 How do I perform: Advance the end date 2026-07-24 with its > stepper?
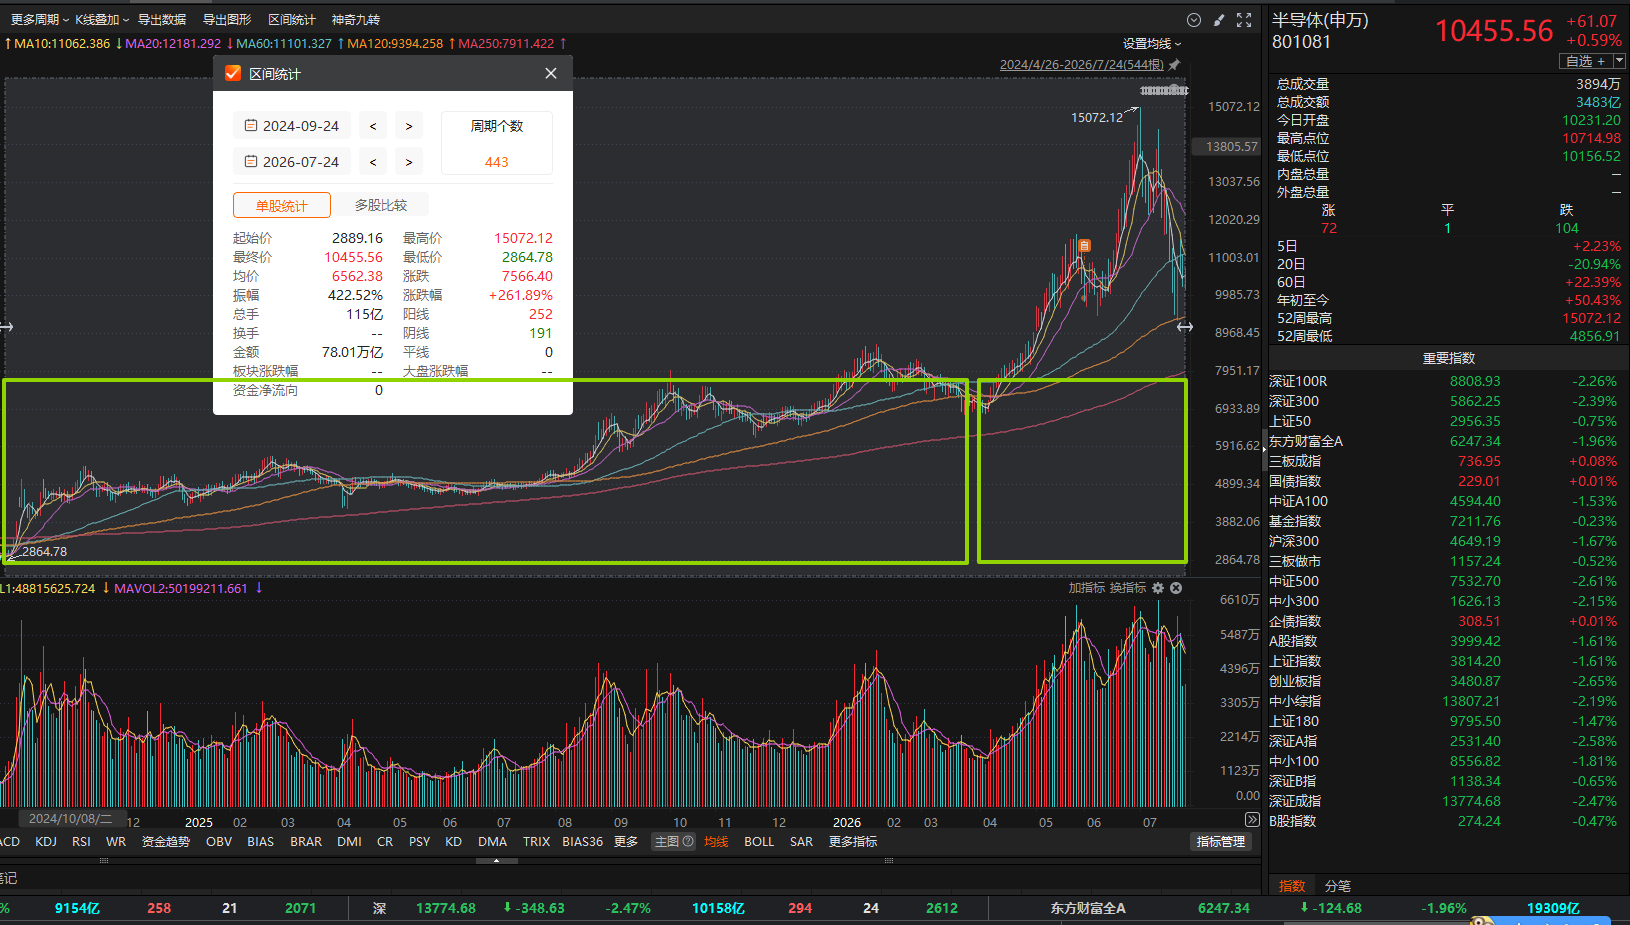pyautogui.click(x=409, y=162)
